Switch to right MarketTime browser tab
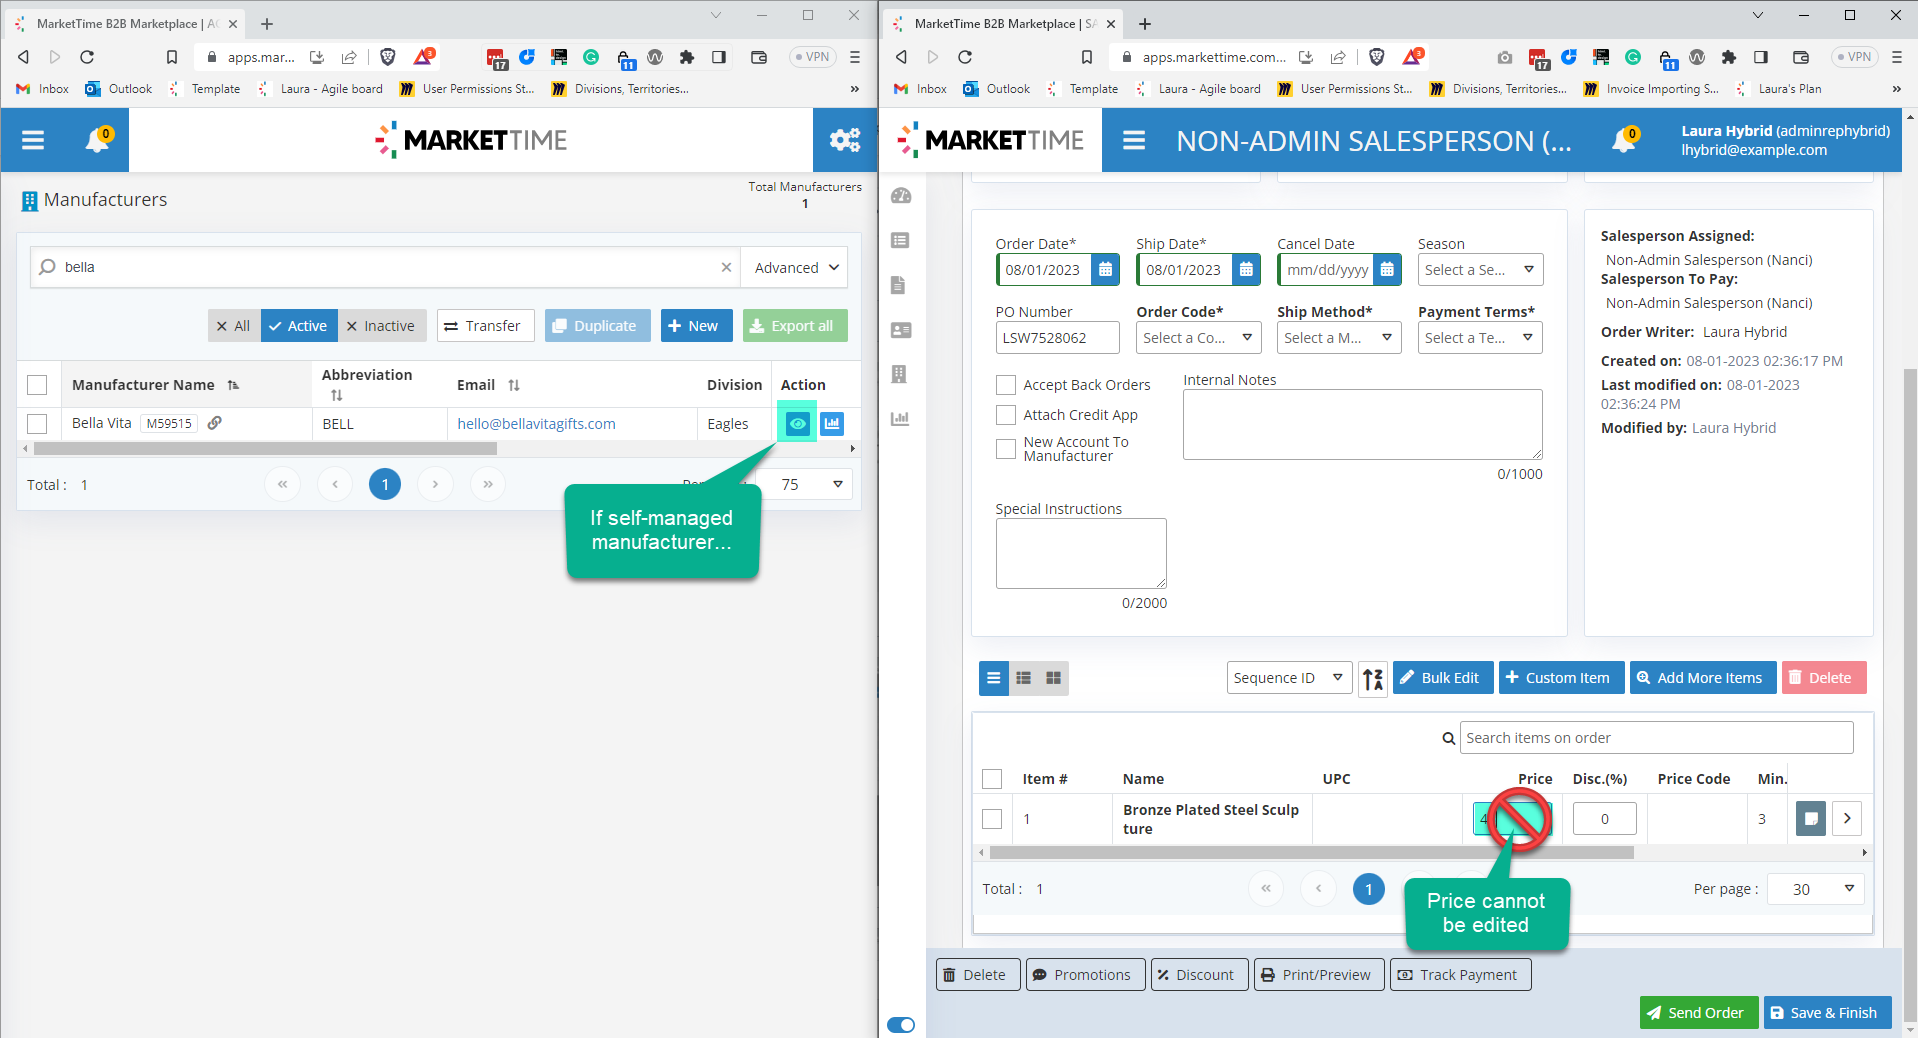Screen dimensions: 1918x1038 (1004, 23)
